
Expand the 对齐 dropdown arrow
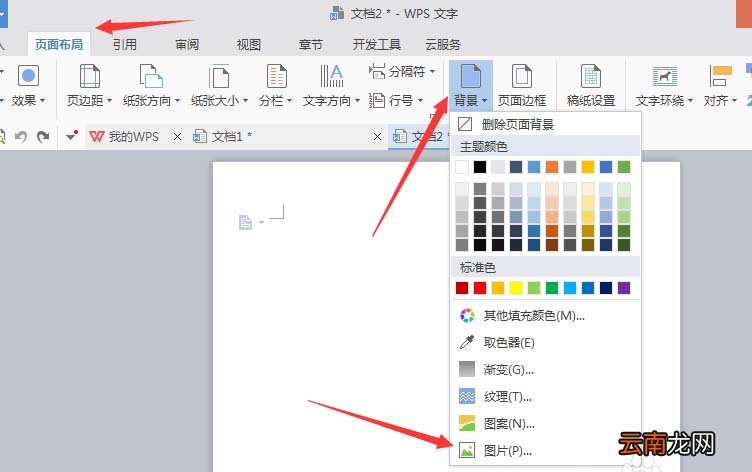pyautogui.click(x=734, y=101)
